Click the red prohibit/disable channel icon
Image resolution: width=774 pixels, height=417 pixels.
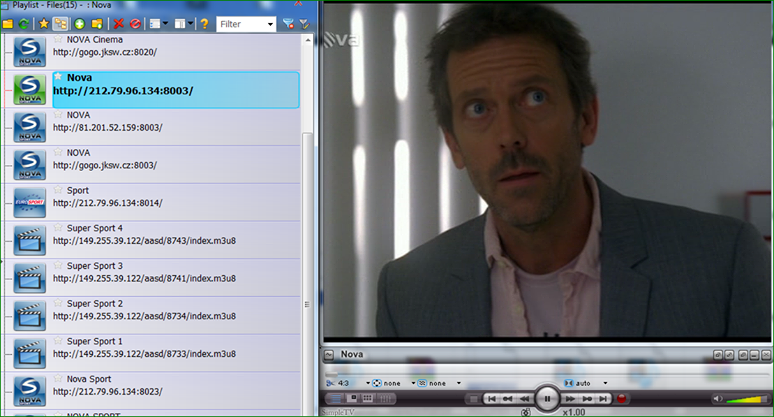135,24
